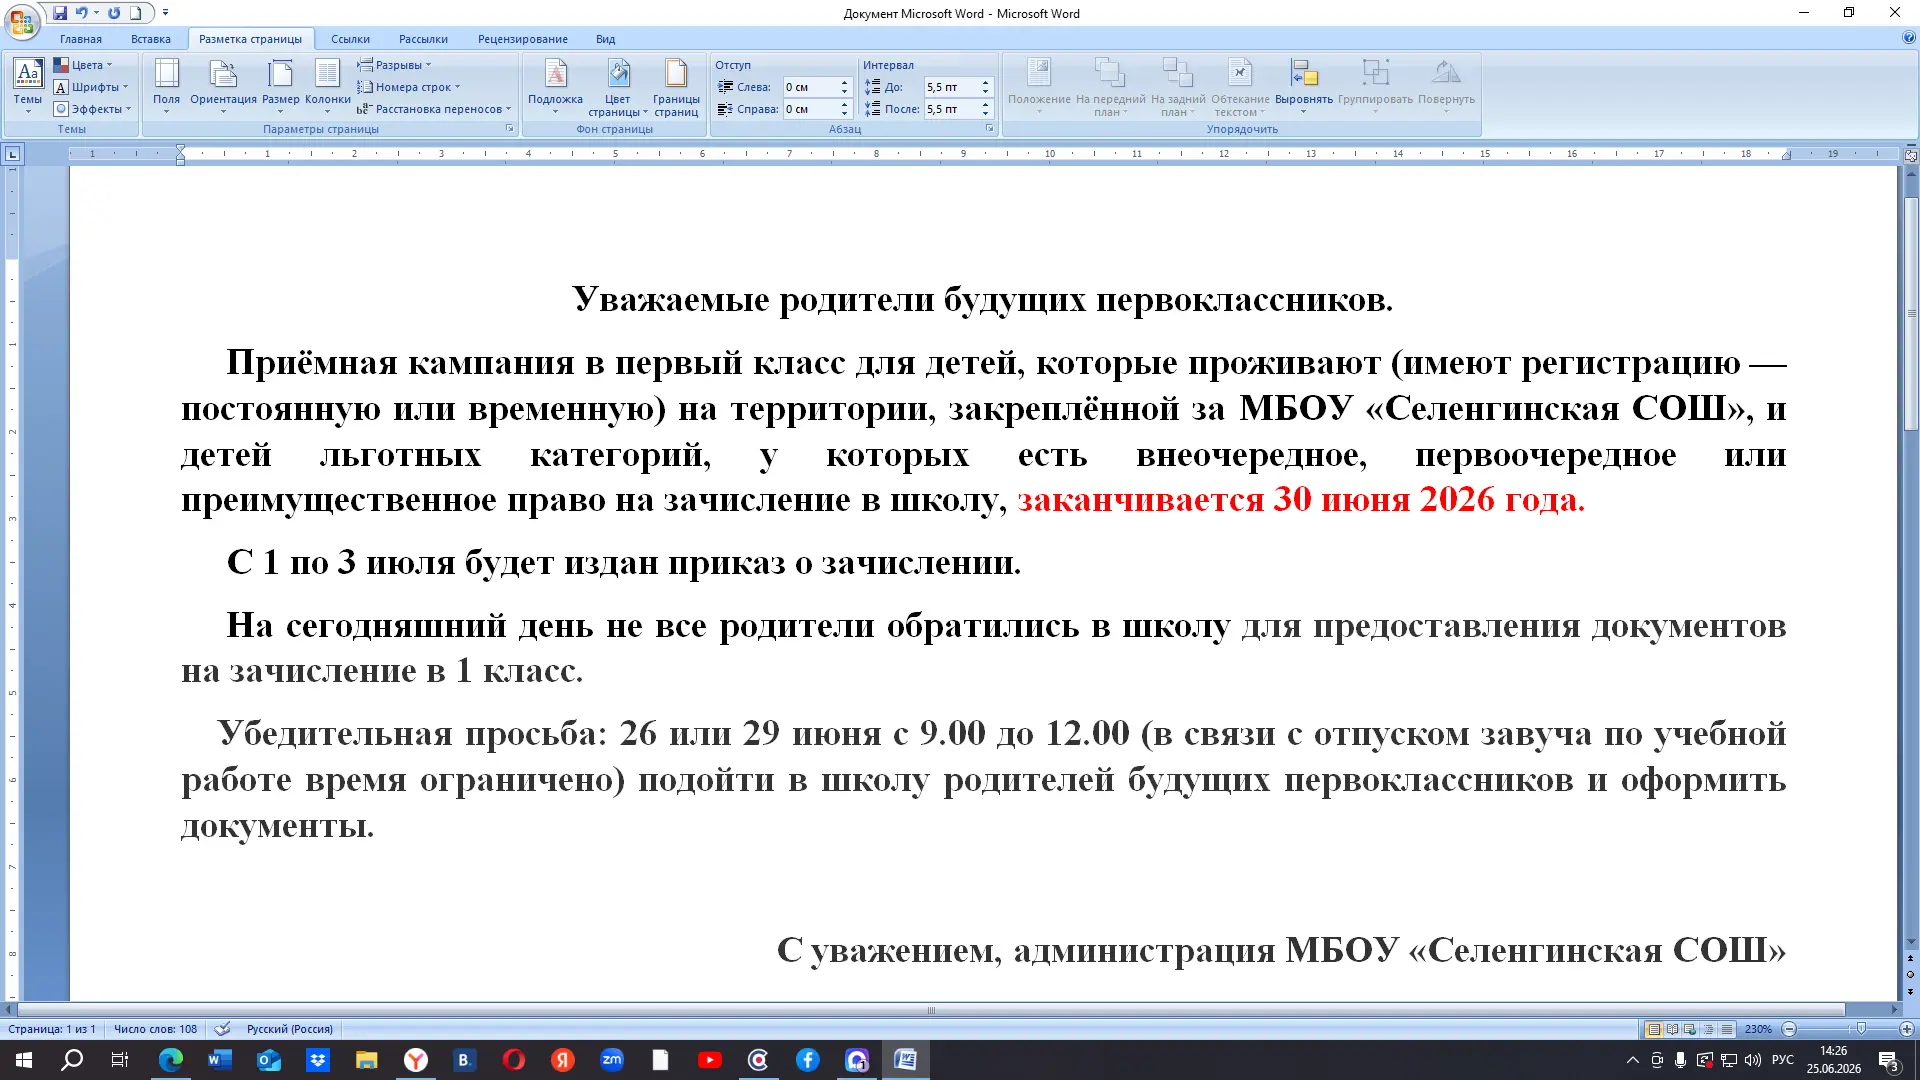Click Страница: 1 из 1 indicator
The image size is (1920, 1080).
tap(52, 1029)
